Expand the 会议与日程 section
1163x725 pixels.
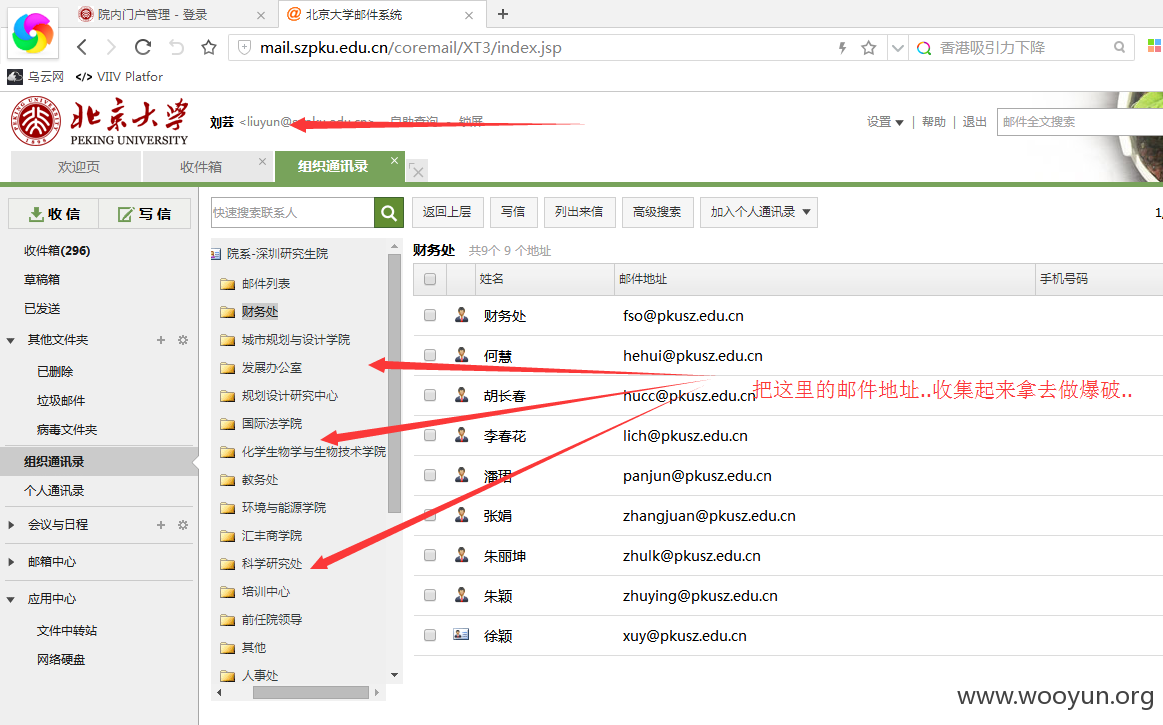pos(10,525)
